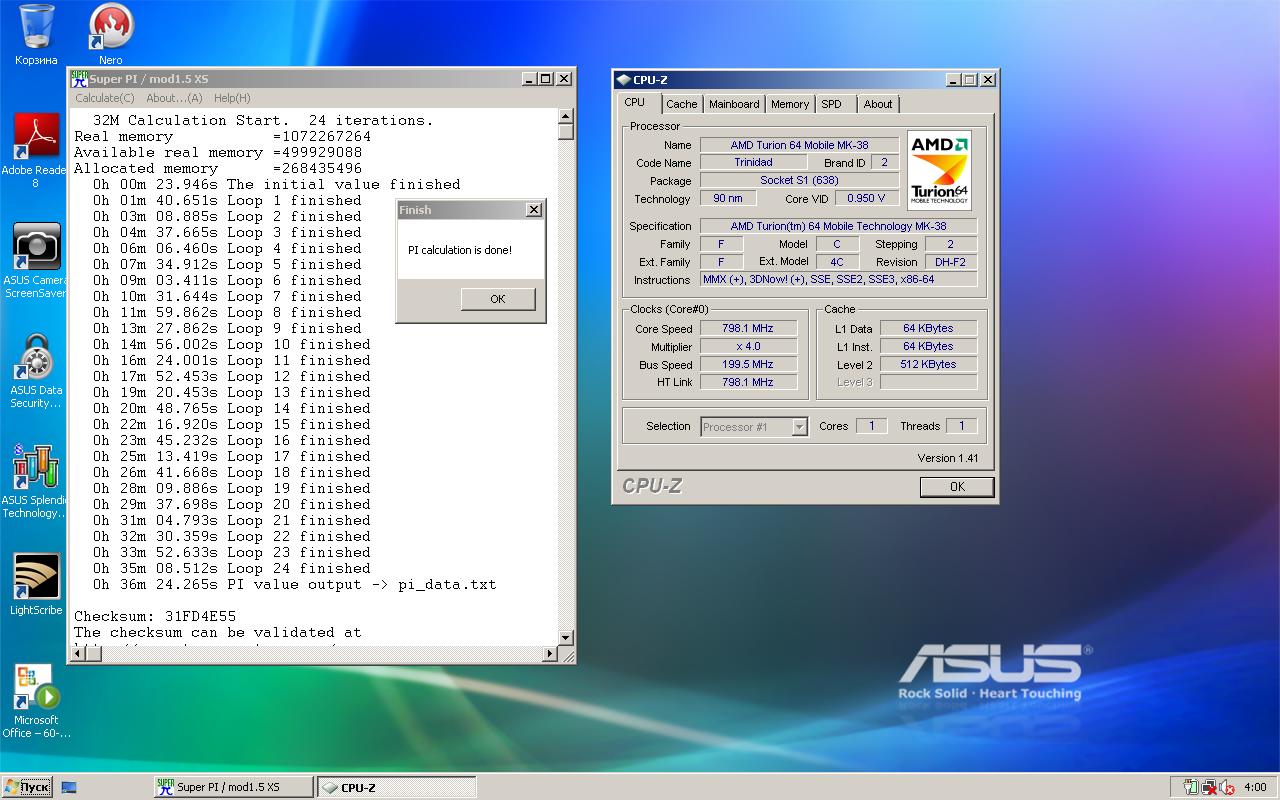1280x800 pixels.
Task: Open Microsoft Office 60-day trial shortcut
Action: point(36,701)
